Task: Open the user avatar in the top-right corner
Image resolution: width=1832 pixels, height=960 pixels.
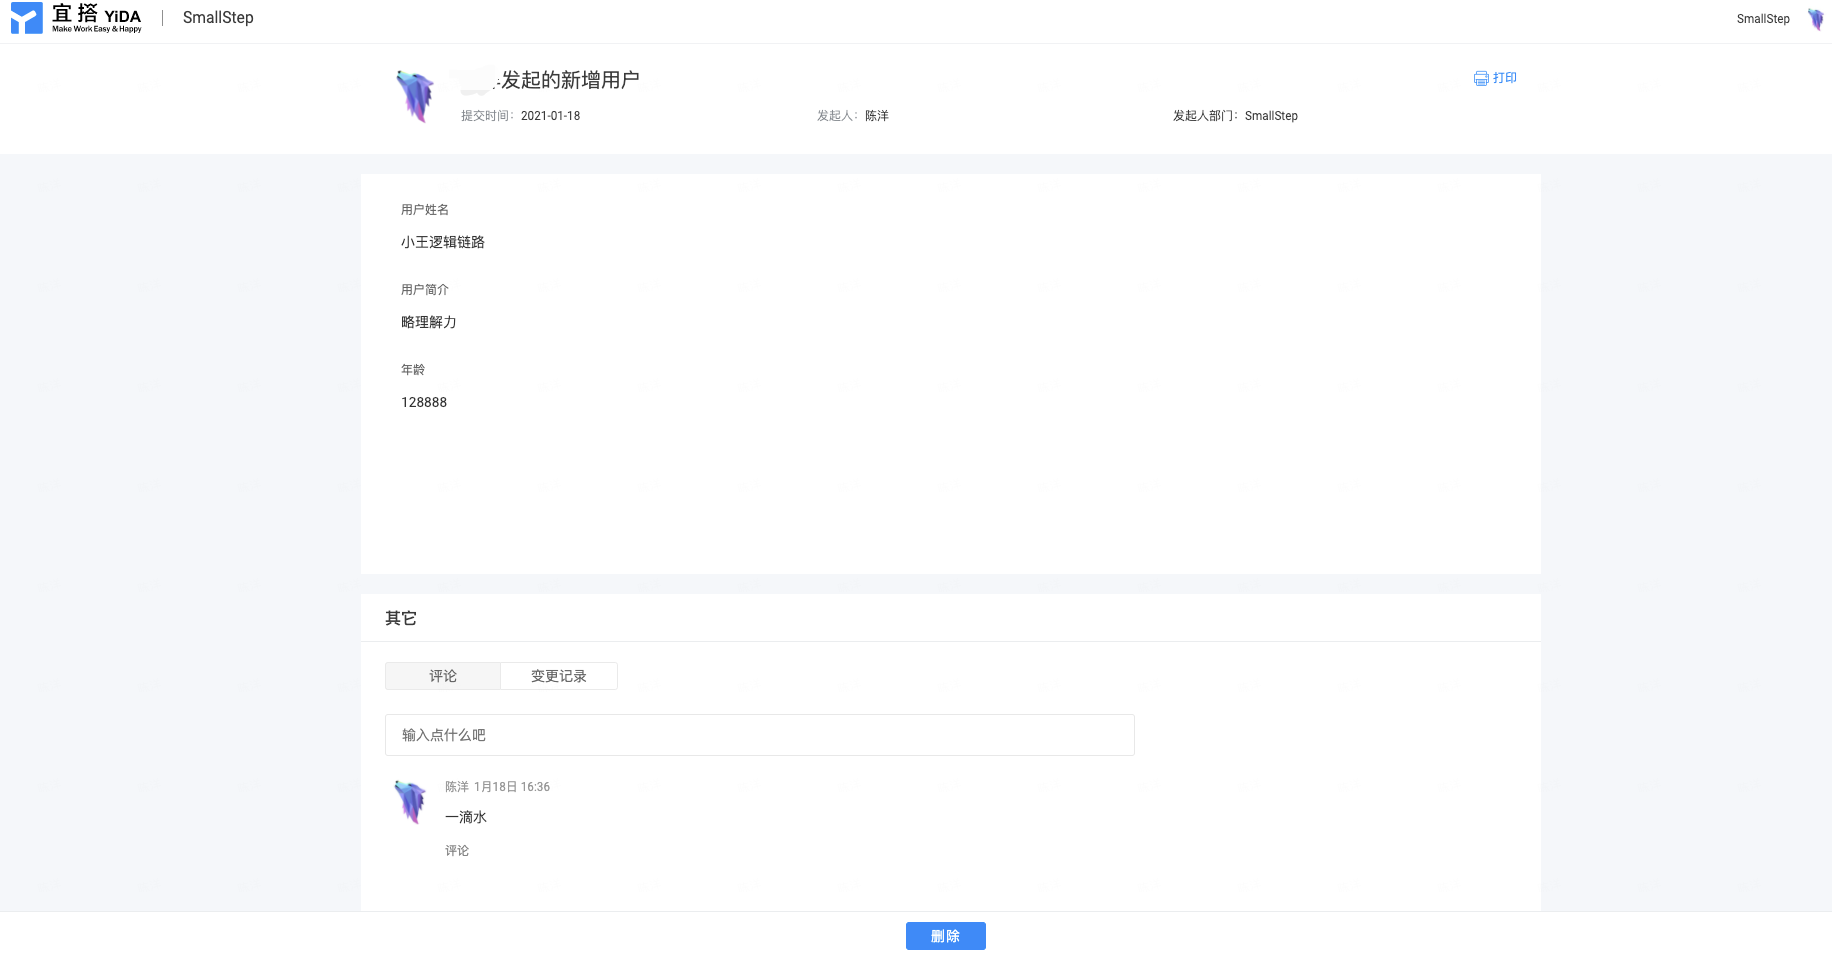Action: coord(1816,19)
